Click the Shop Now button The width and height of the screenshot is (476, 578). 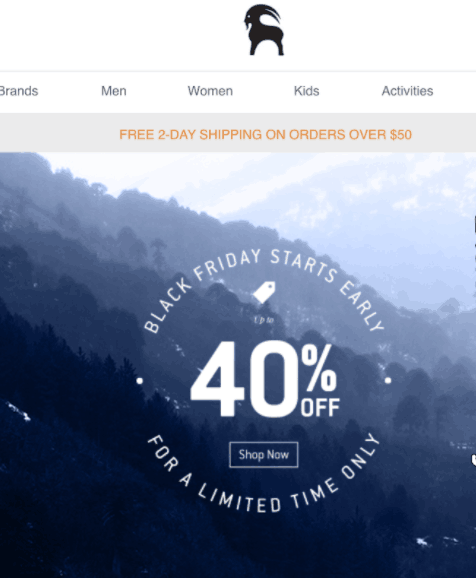(x=264, y=455)
